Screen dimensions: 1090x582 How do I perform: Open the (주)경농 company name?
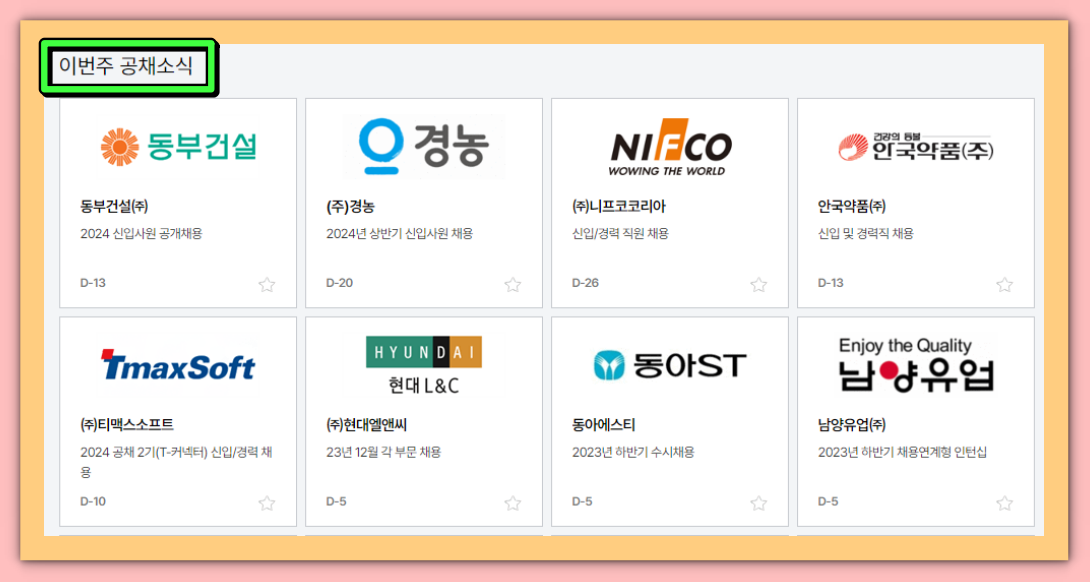pos(350,207)
